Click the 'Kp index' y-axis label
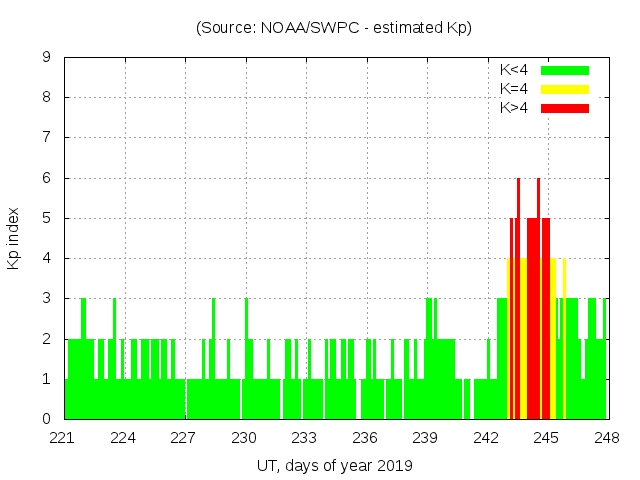Screen dimensions: 640x480 pos(14,238)
